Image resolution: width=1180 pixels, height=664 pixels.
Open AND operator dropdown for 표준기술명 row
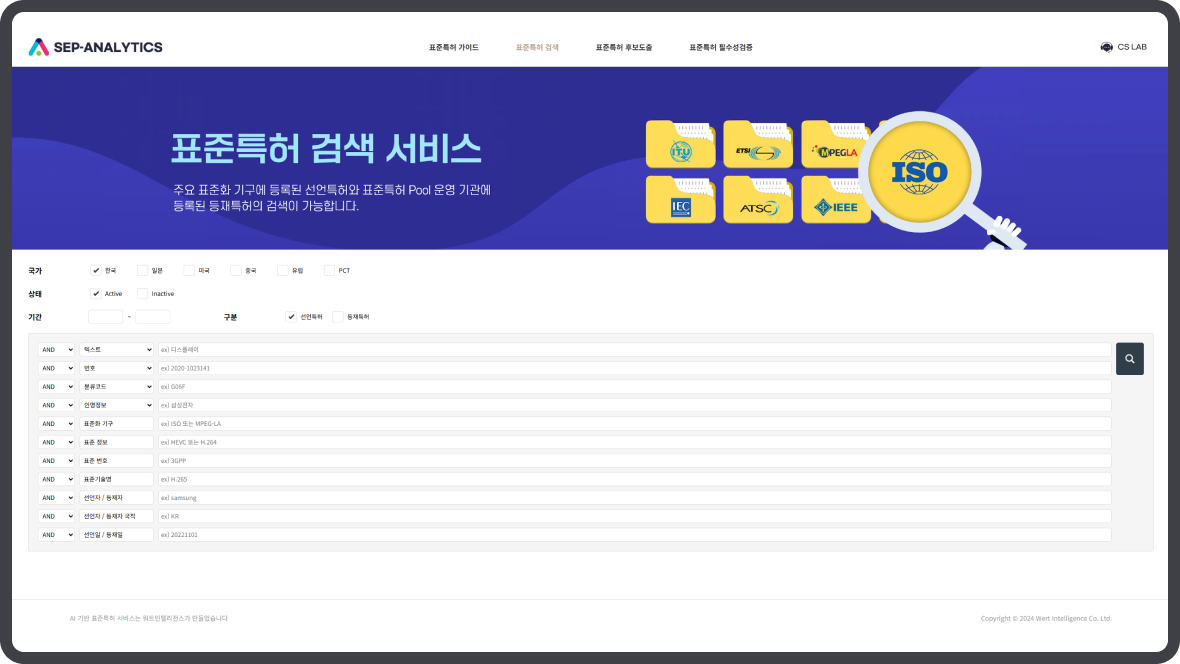[x=56, y=479]
